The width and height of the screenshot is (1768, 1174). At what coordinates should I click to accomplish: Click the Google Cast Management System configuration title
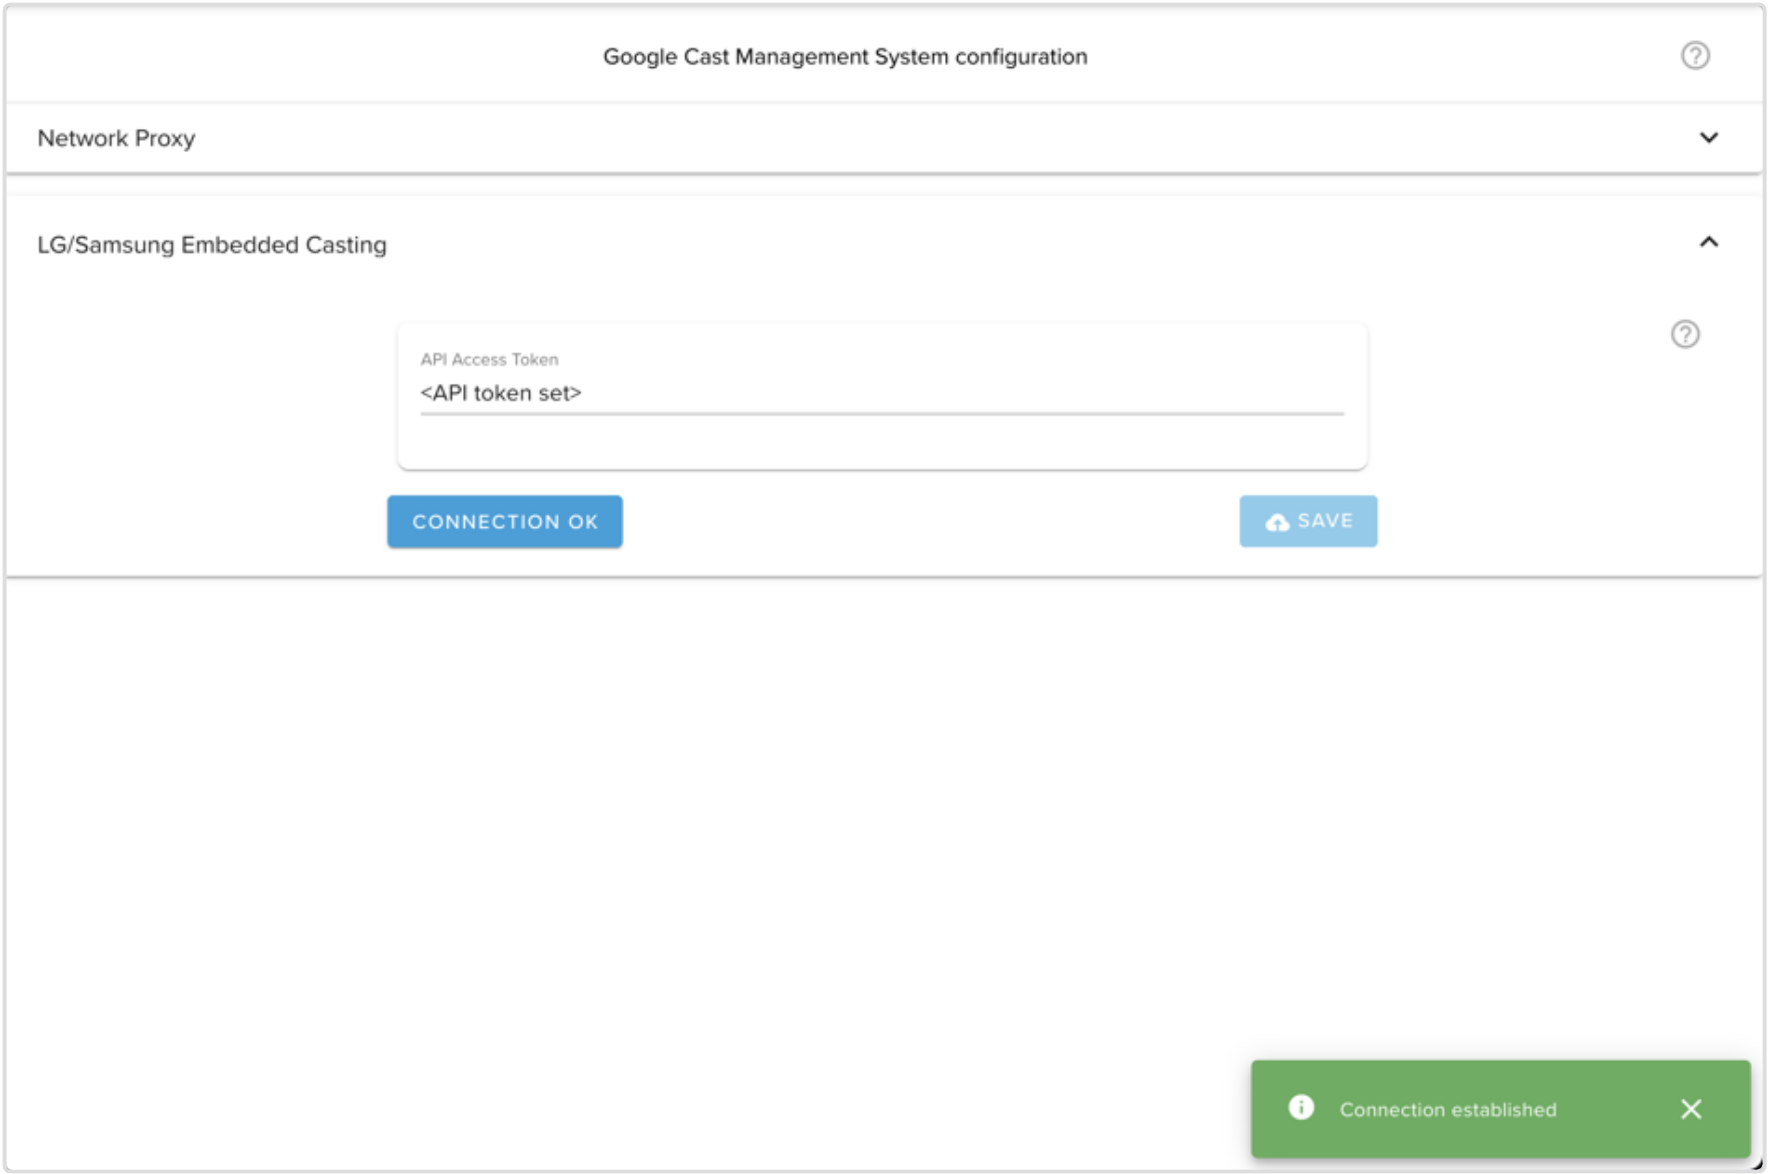point(844,57)
